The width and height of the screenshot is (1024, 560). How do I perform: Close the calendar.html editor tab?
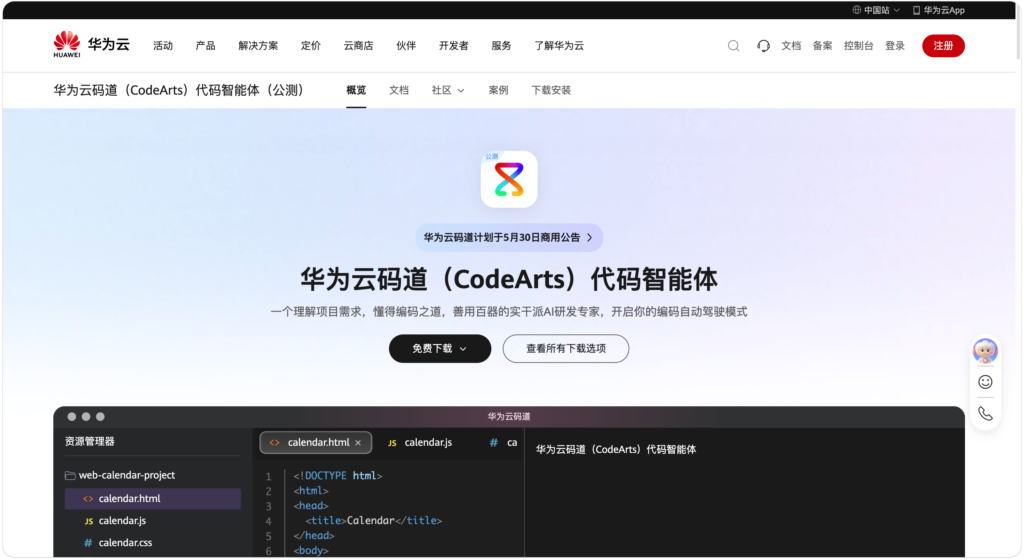click(x=358, y=443)
